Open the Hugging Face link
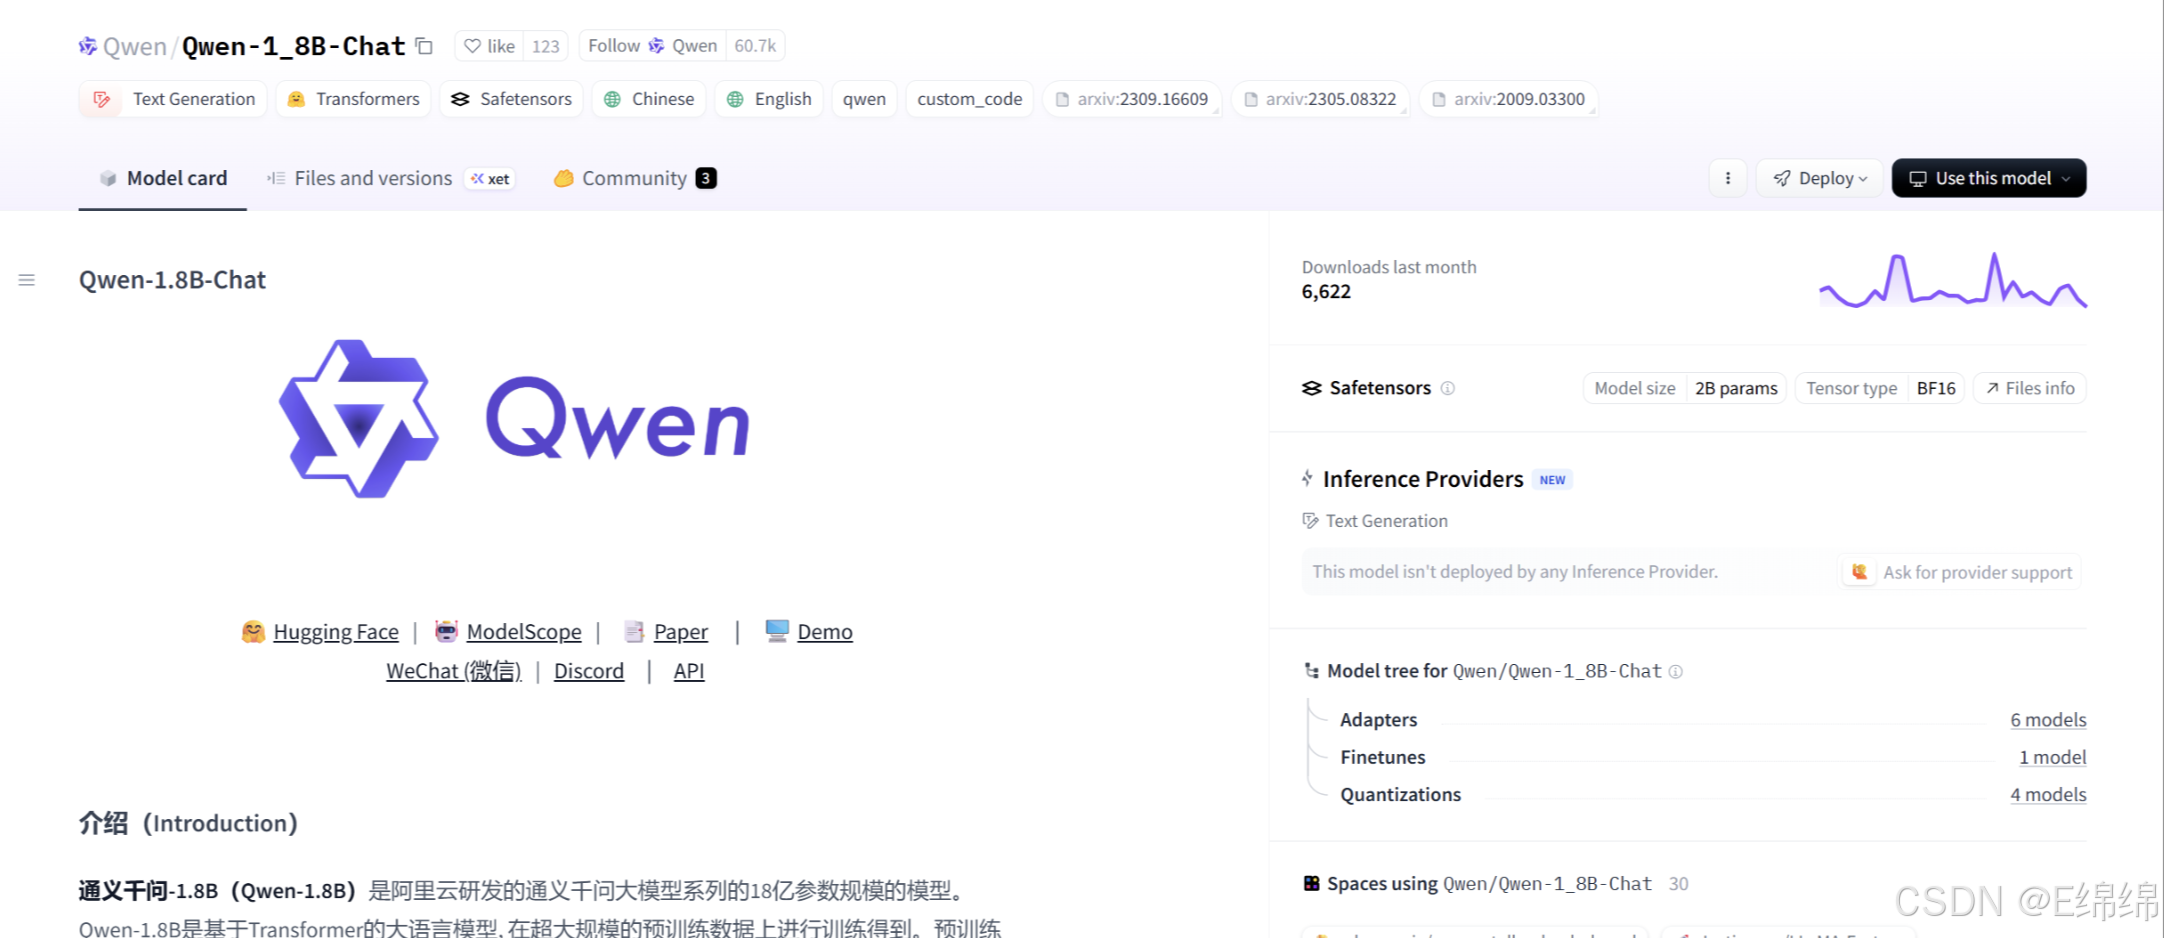The width and height of the screenshot is (2164, 938). point(336,632)
